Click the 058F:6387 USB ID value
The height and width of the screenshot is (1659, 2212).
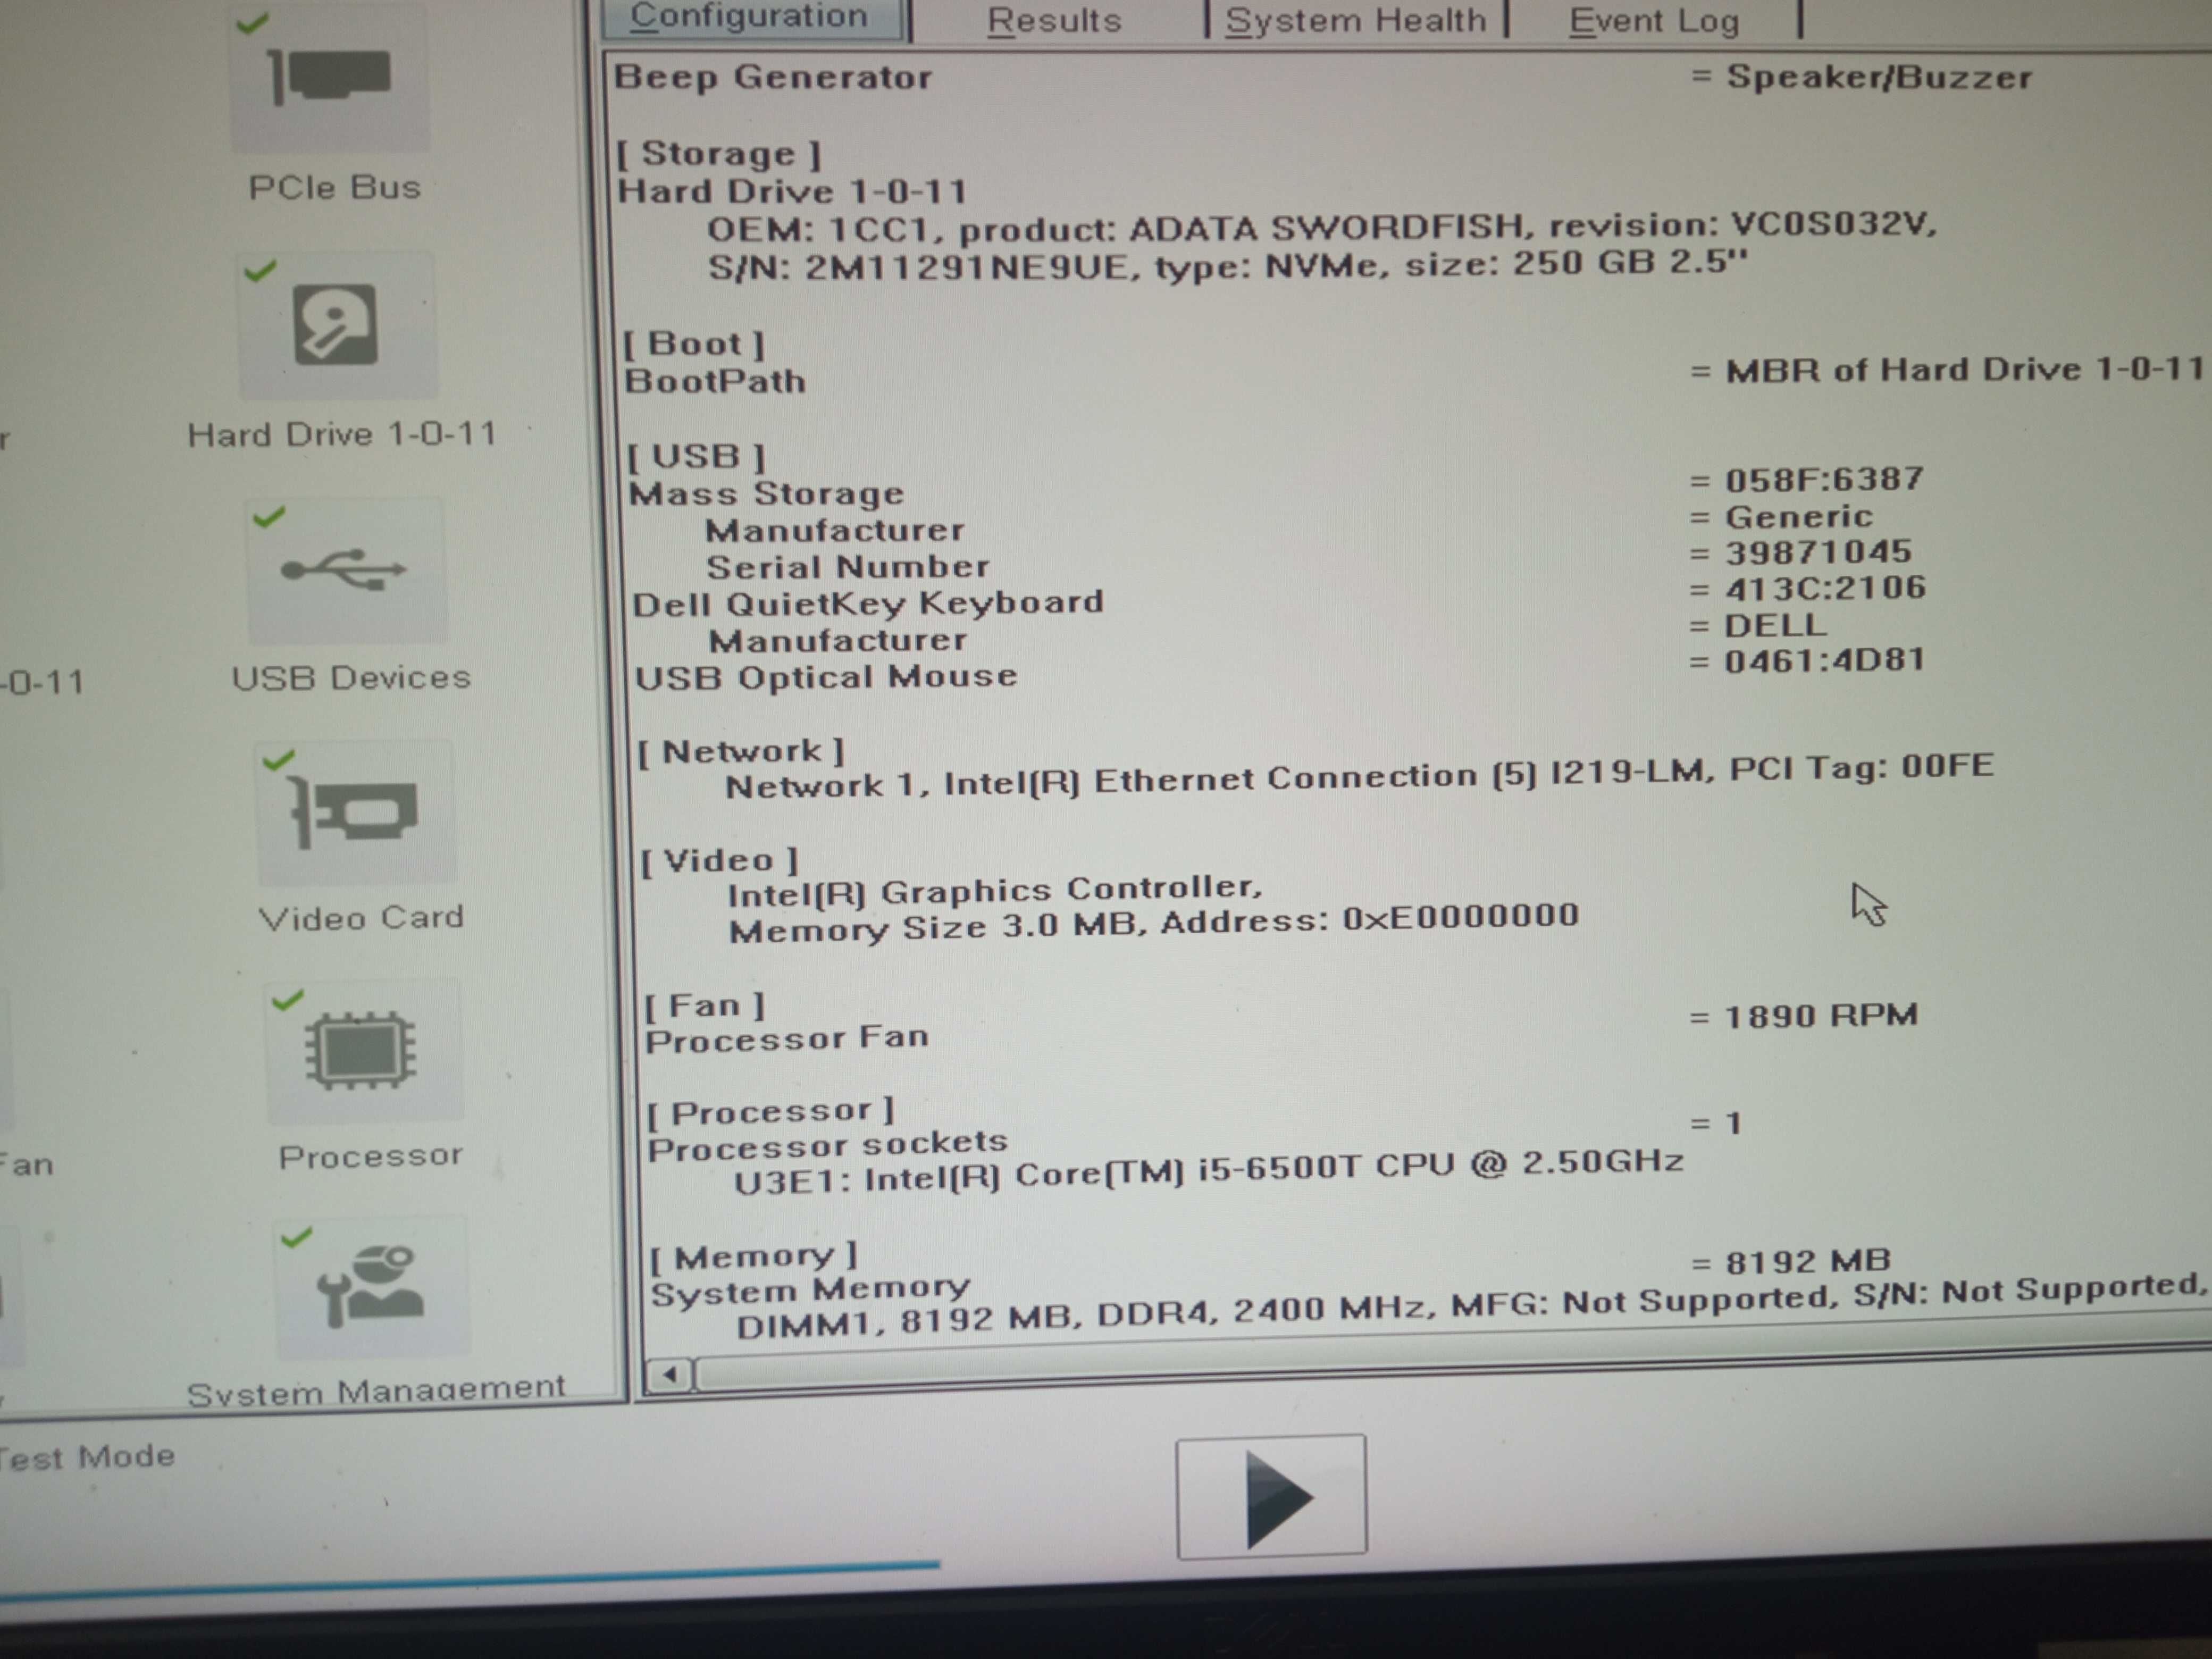pos(1824,479)
